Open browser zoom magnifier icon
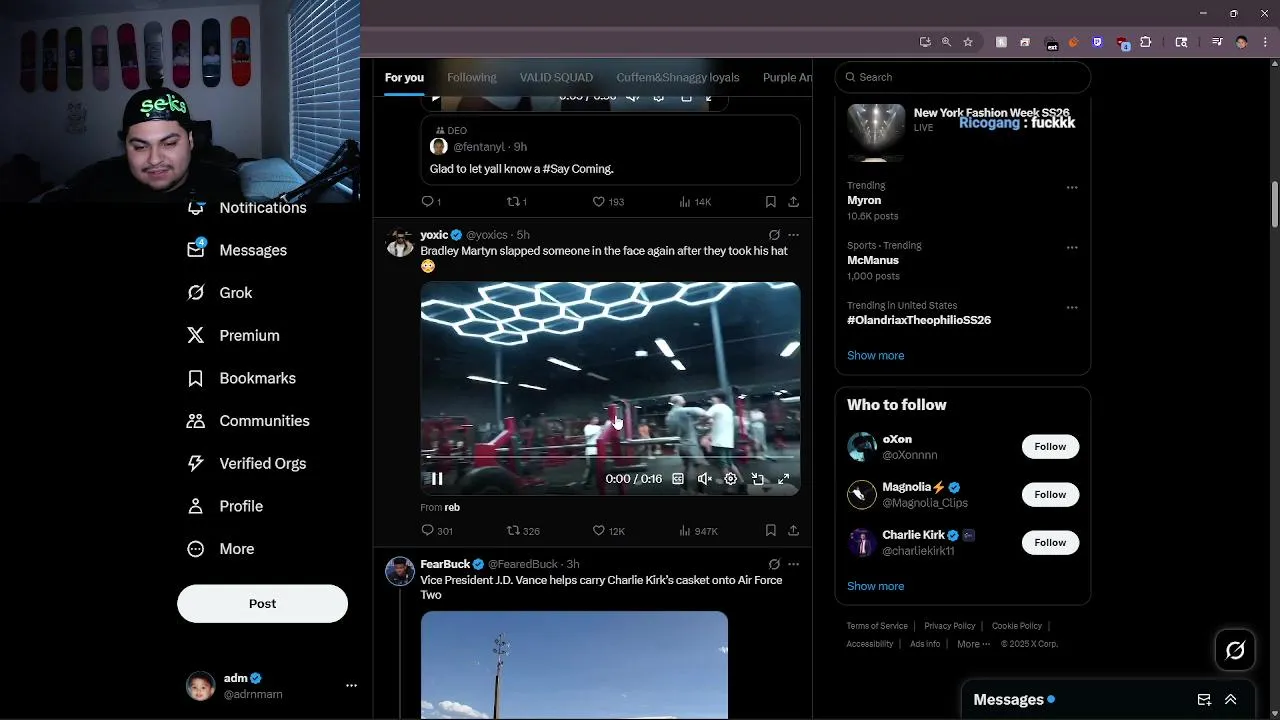The width and height of the screenshot is (1280, 720). pos(946,42)
